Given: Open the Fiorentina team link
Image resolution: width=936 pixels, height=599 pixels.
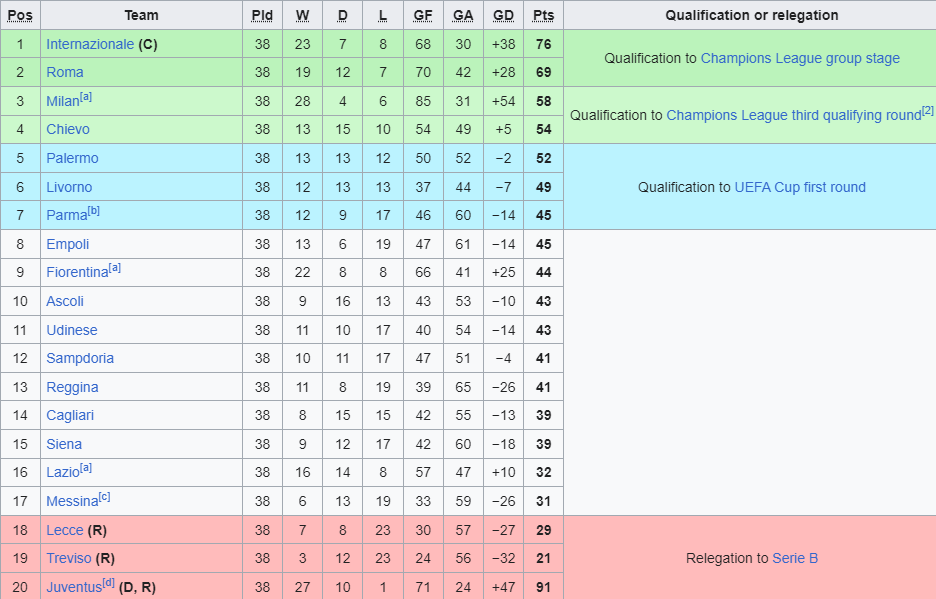Looking at the screenshot, I should click(78, 272).
